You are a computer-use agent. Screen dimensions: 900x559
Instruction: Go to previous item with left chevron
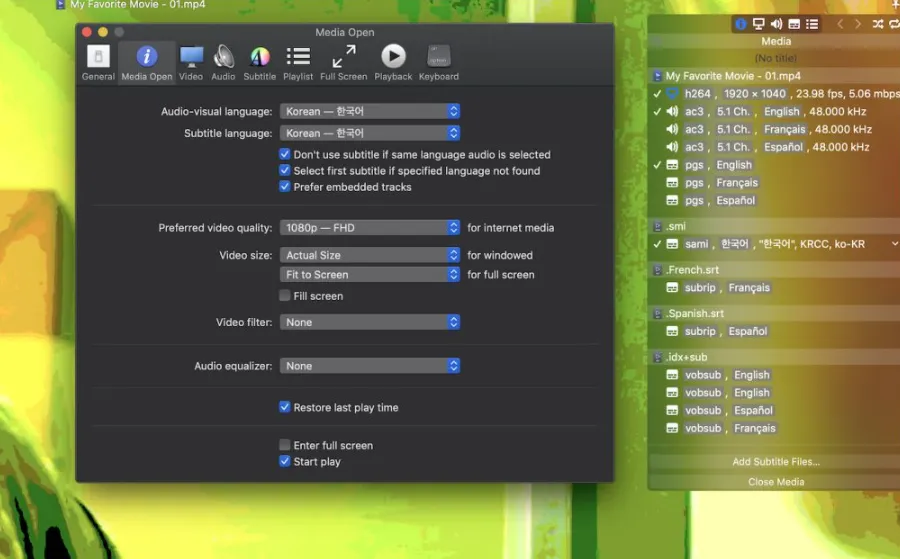click(840, 24)
